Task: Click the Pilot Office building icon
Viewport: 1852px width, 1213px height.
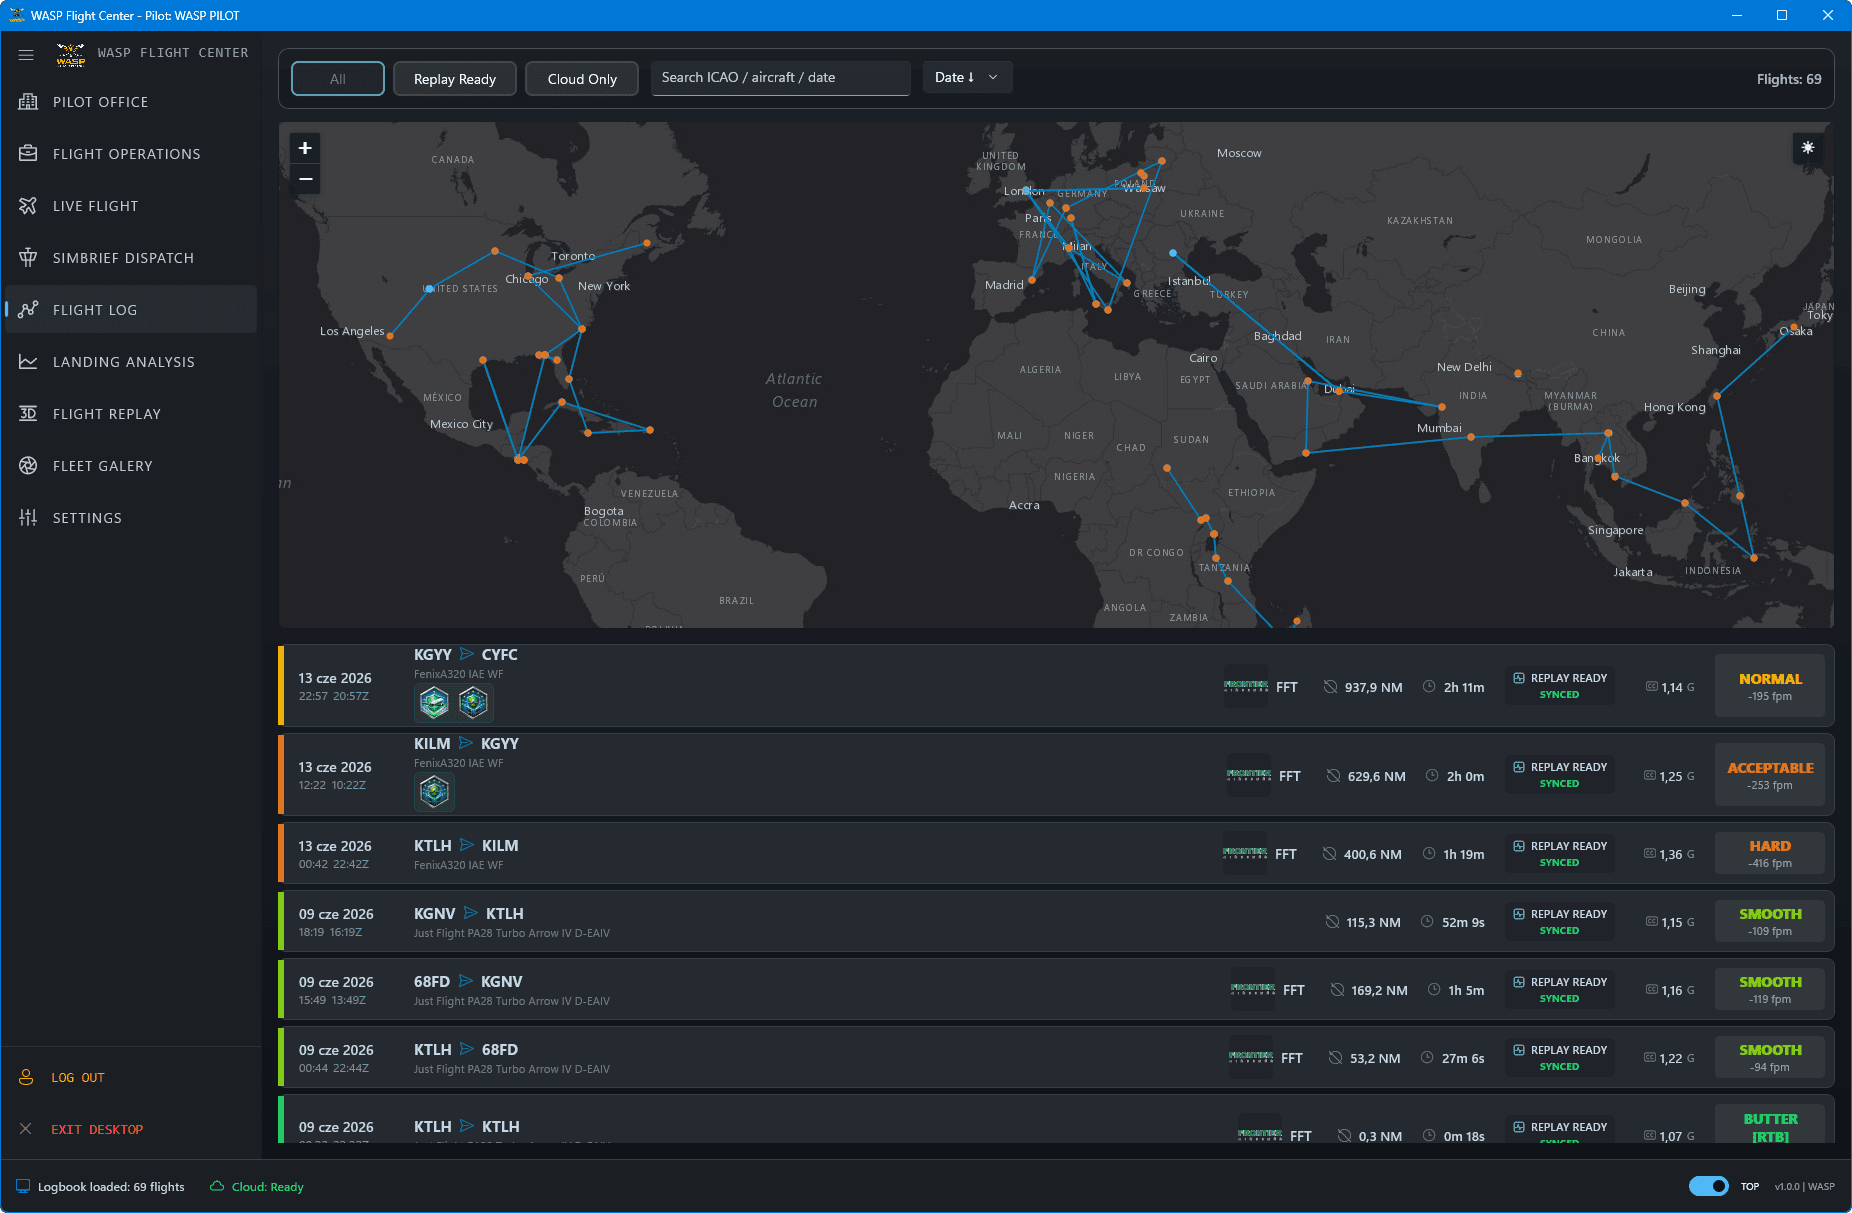Action: point(28,102)
